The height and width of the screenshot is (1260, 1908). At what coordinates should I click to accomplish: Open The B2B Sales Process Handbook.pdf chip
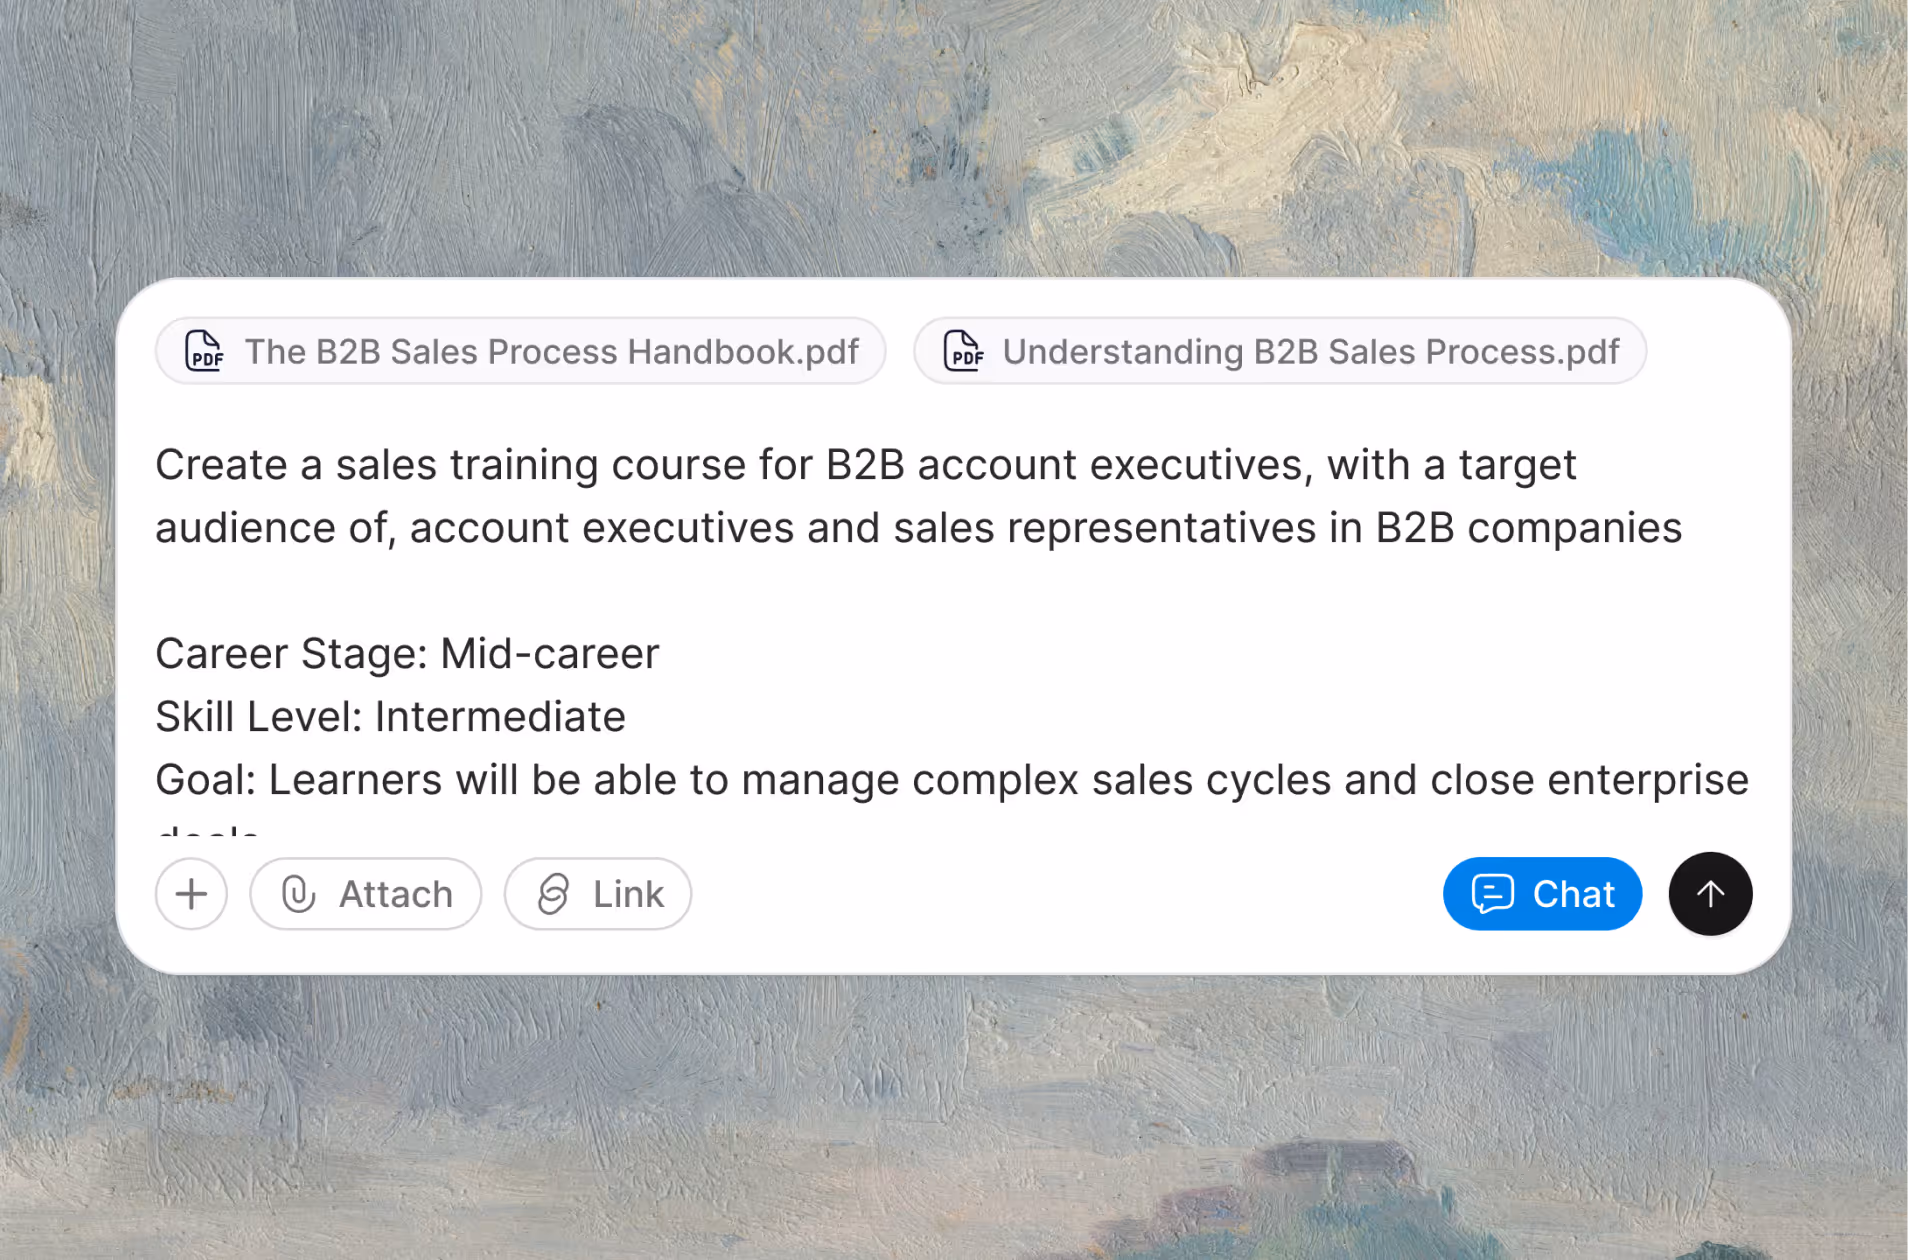pos(551,352)
